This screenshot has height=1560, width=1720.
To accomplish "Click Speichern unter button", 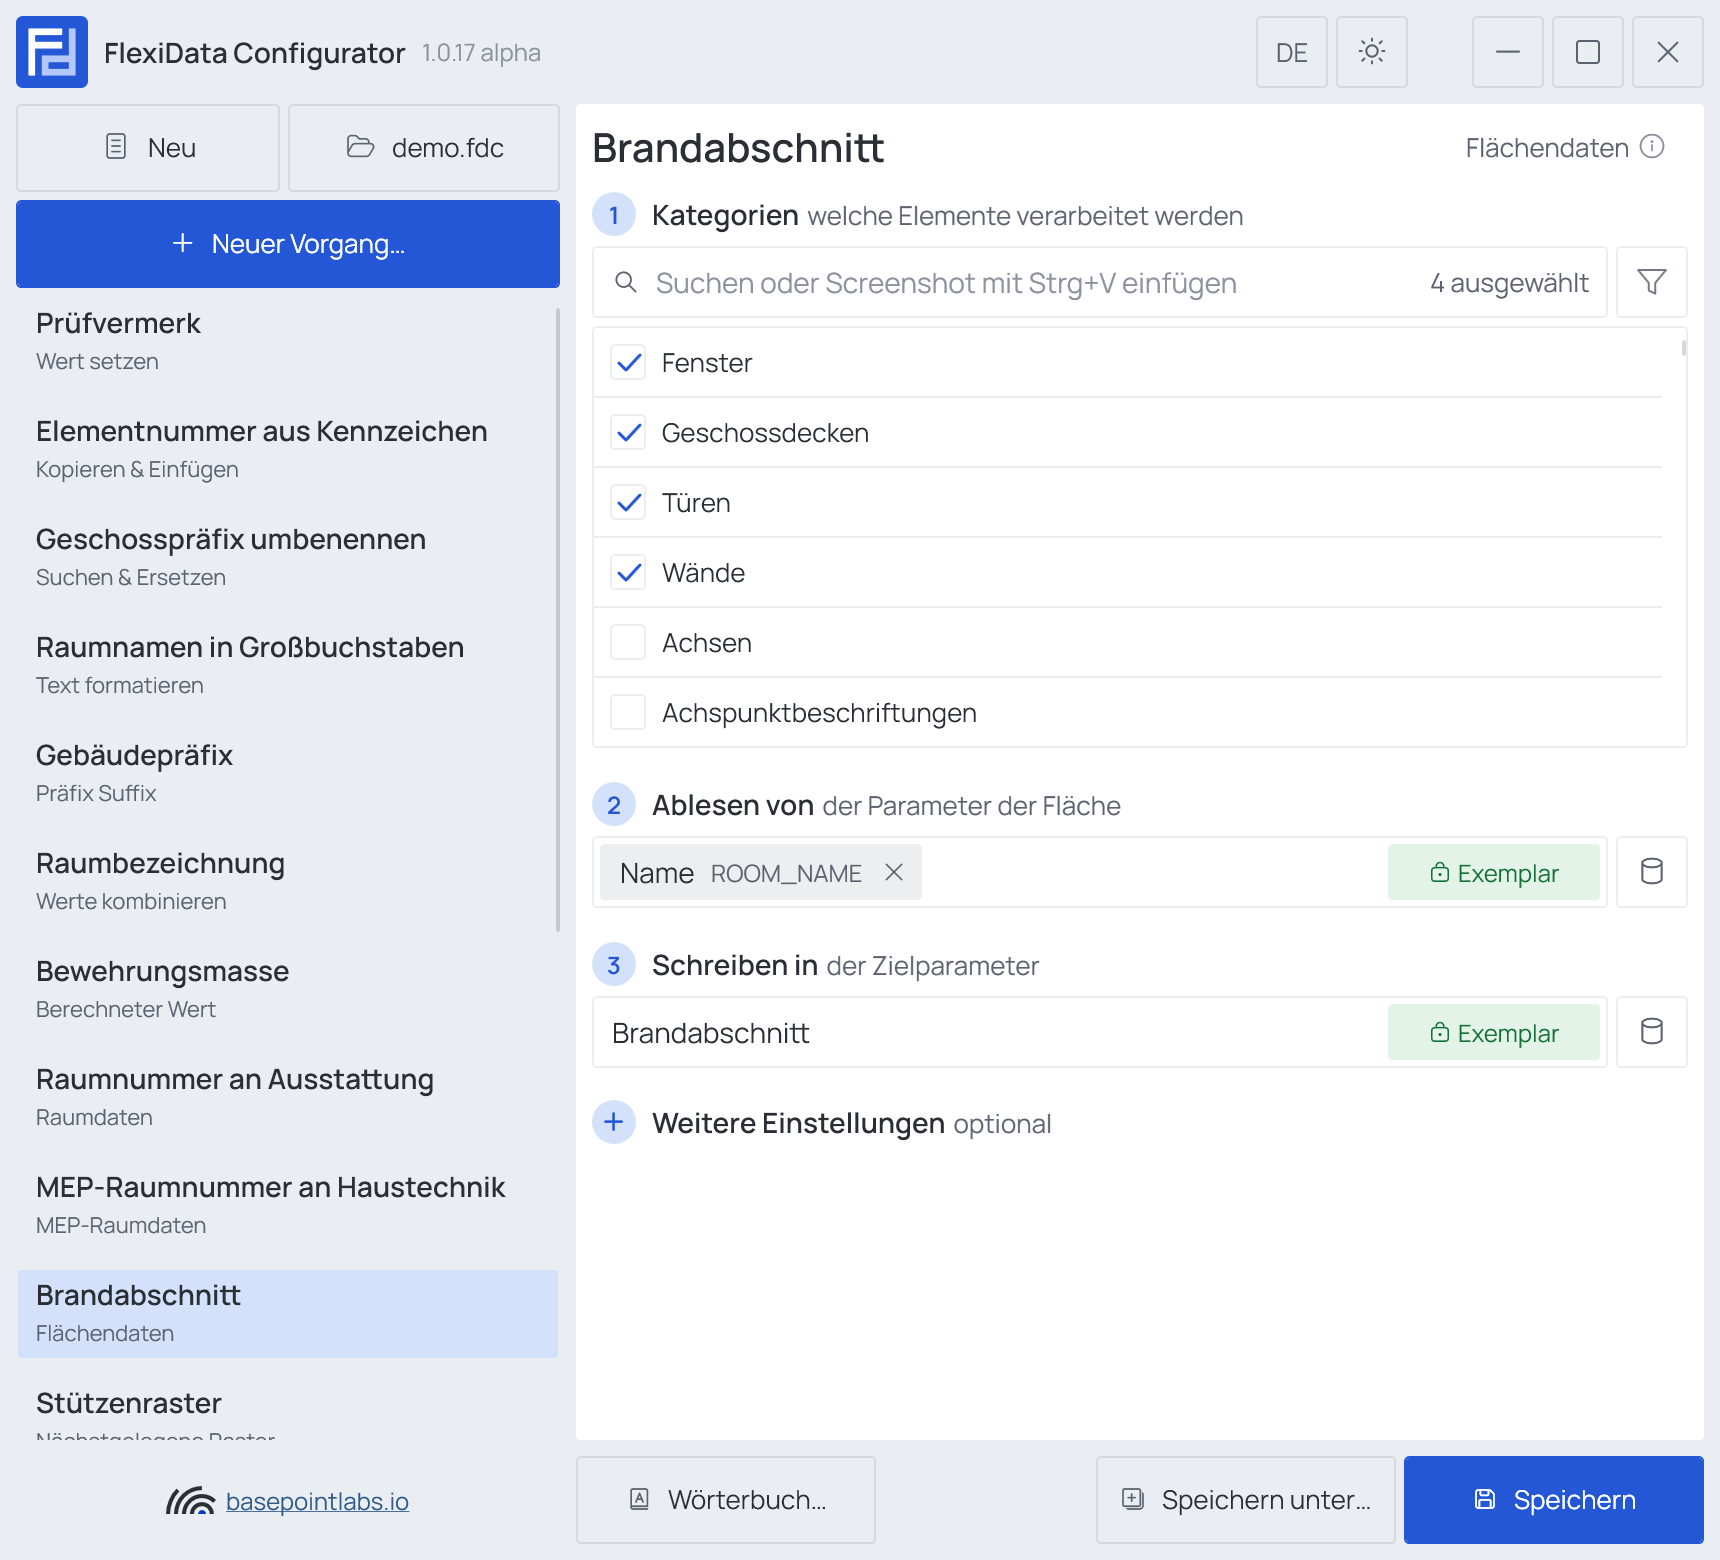I will pos(1246,1500).
